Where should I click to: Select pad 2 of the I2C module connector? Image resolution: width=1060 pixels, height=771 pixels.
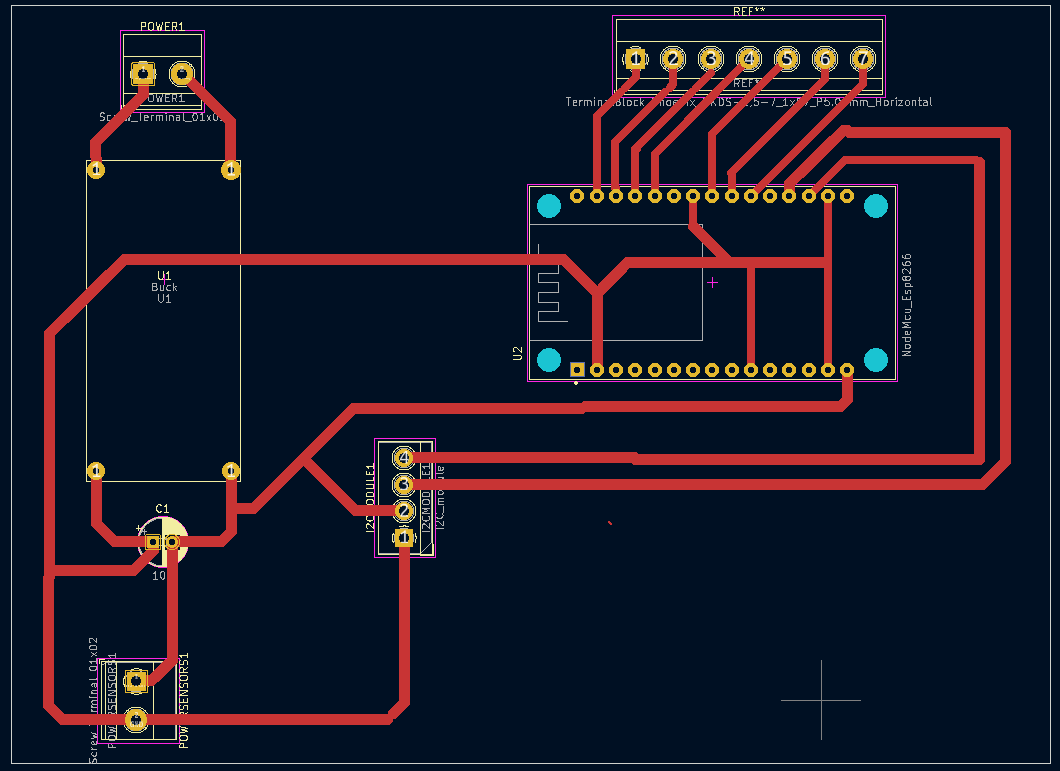(x=404, y=512)
